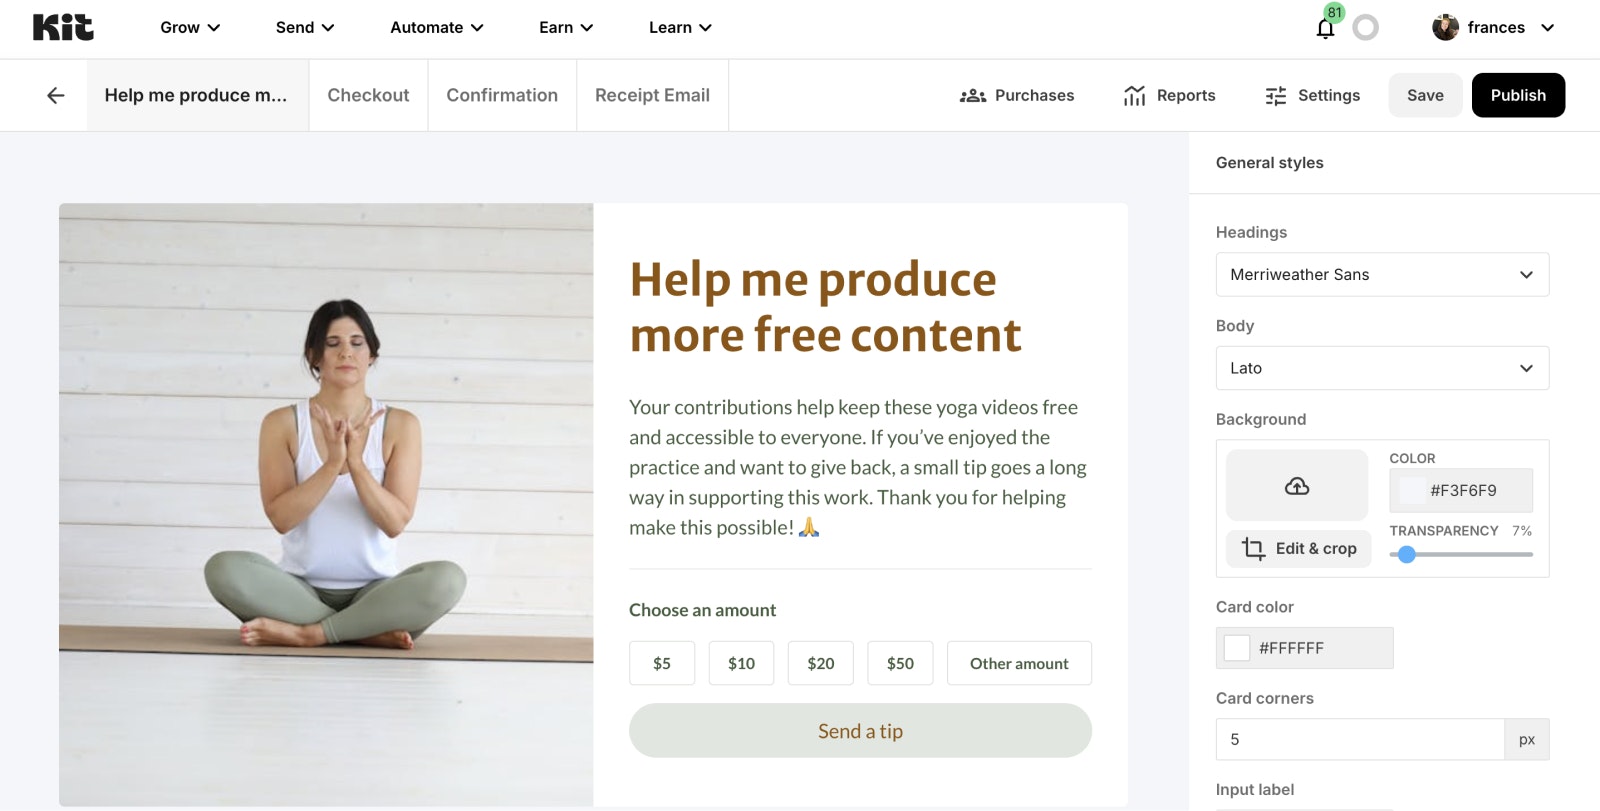Screen dimensions: 1600x811
Task: Select the $20 tip amount
Action: point(821,663)
